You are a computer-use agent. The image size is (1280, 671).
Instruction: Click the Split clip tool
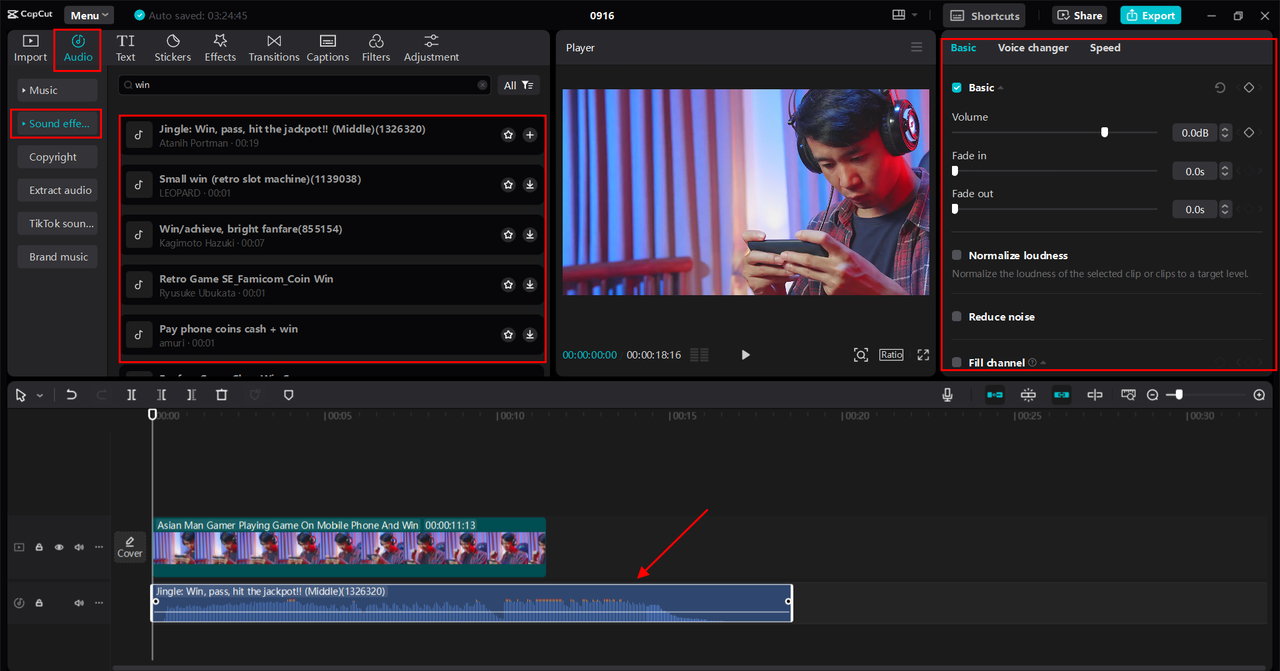point(132,395)
